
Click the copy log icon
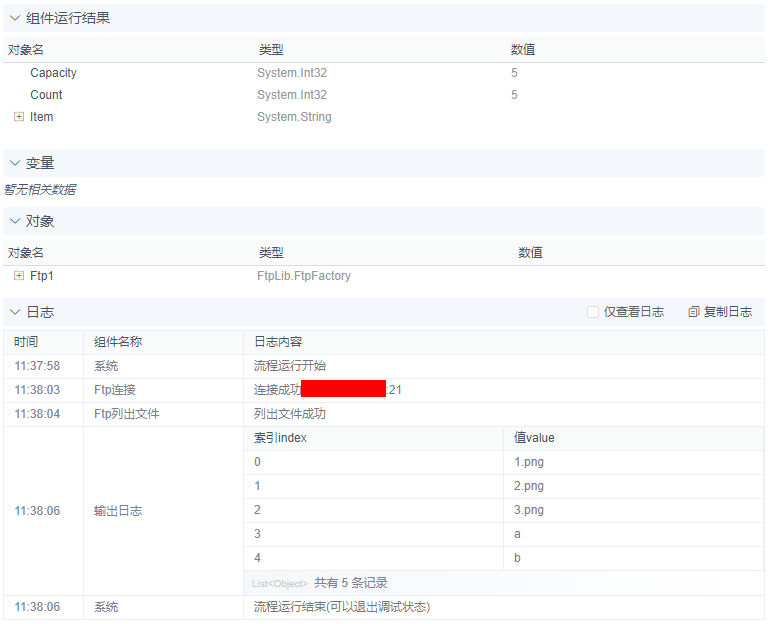693,312
